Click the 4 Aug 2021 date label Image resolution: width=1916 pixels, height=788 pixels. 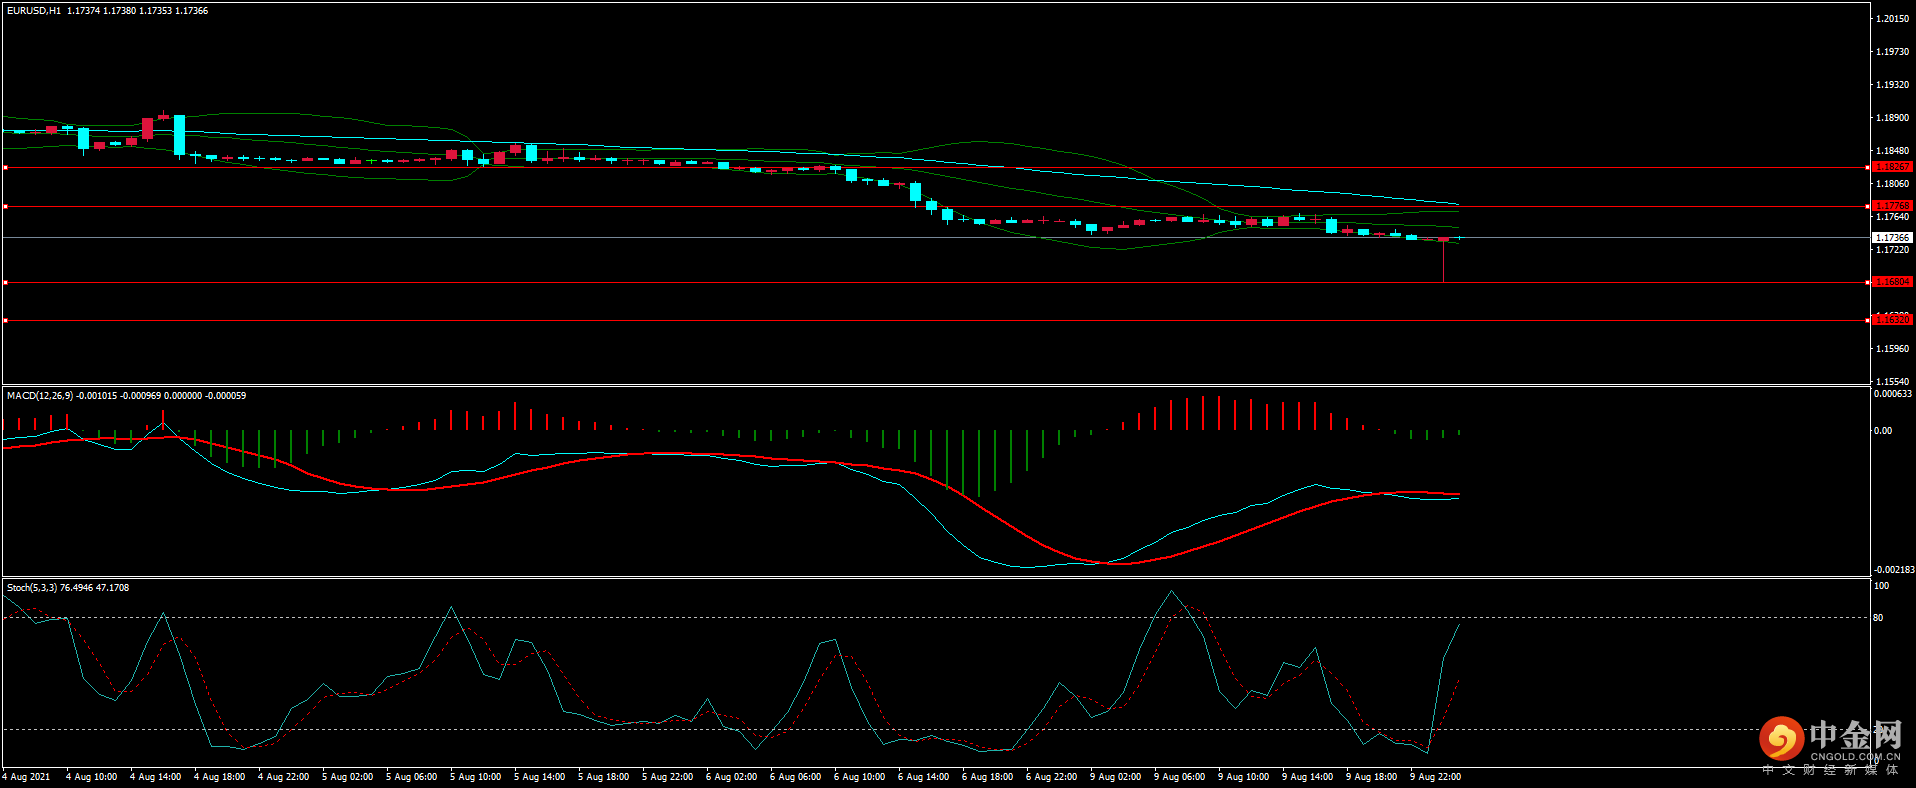coord(27,777)
